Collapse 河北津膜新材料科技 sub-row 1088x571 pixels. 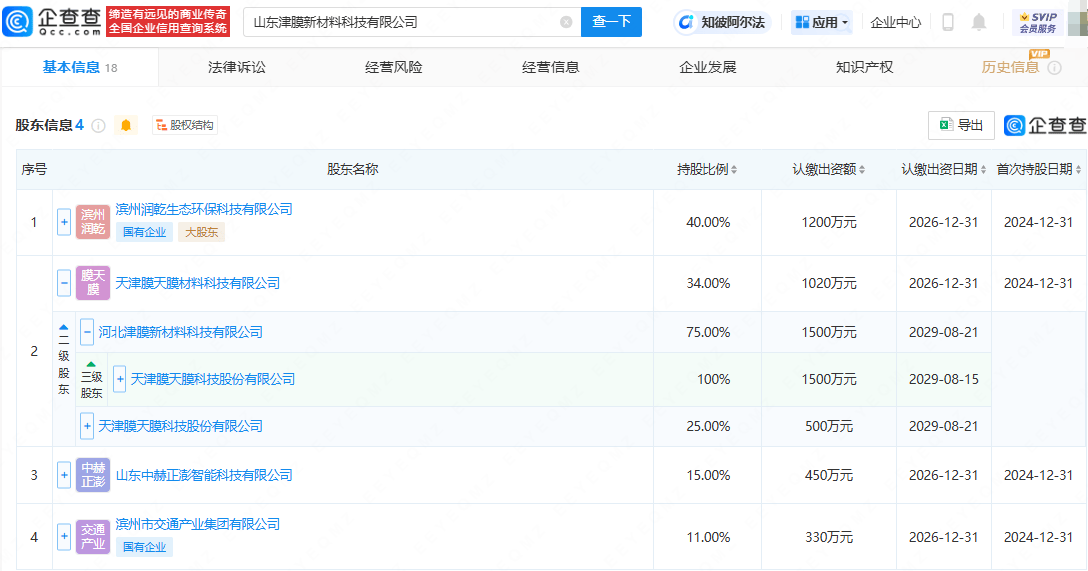[x=87, y=332]
